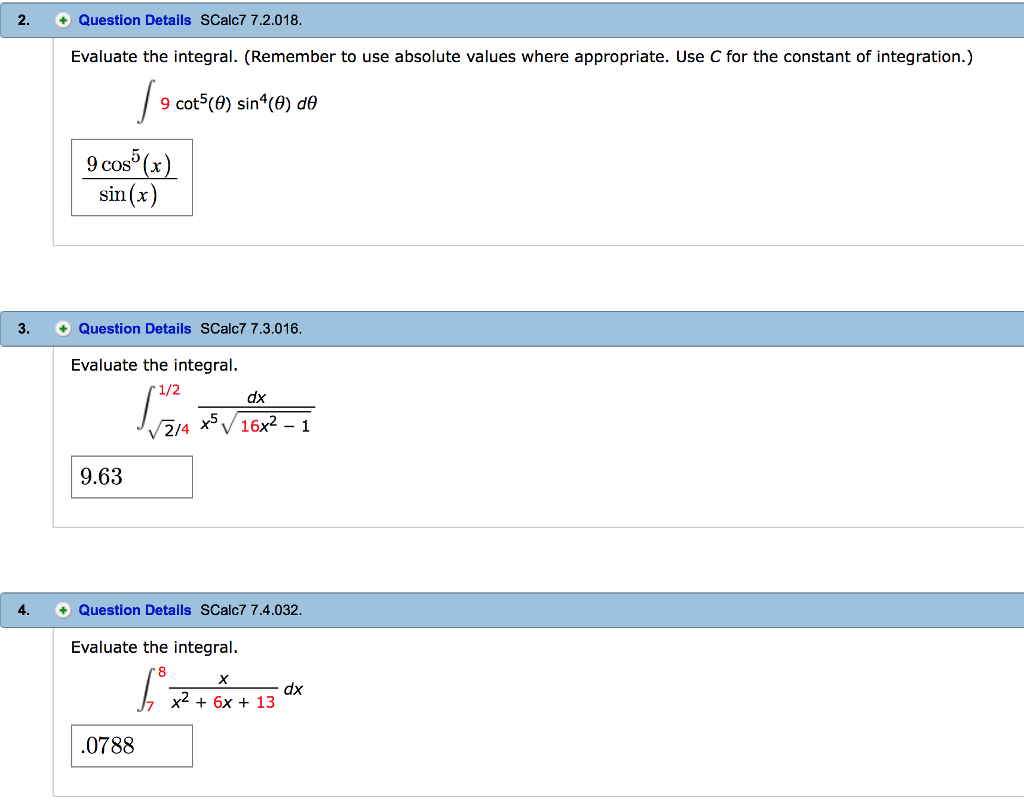Select the answer box showing .0788
The height and width of the screenshot is (801, 1024).
pyautogui.click(x=131, y=745)
